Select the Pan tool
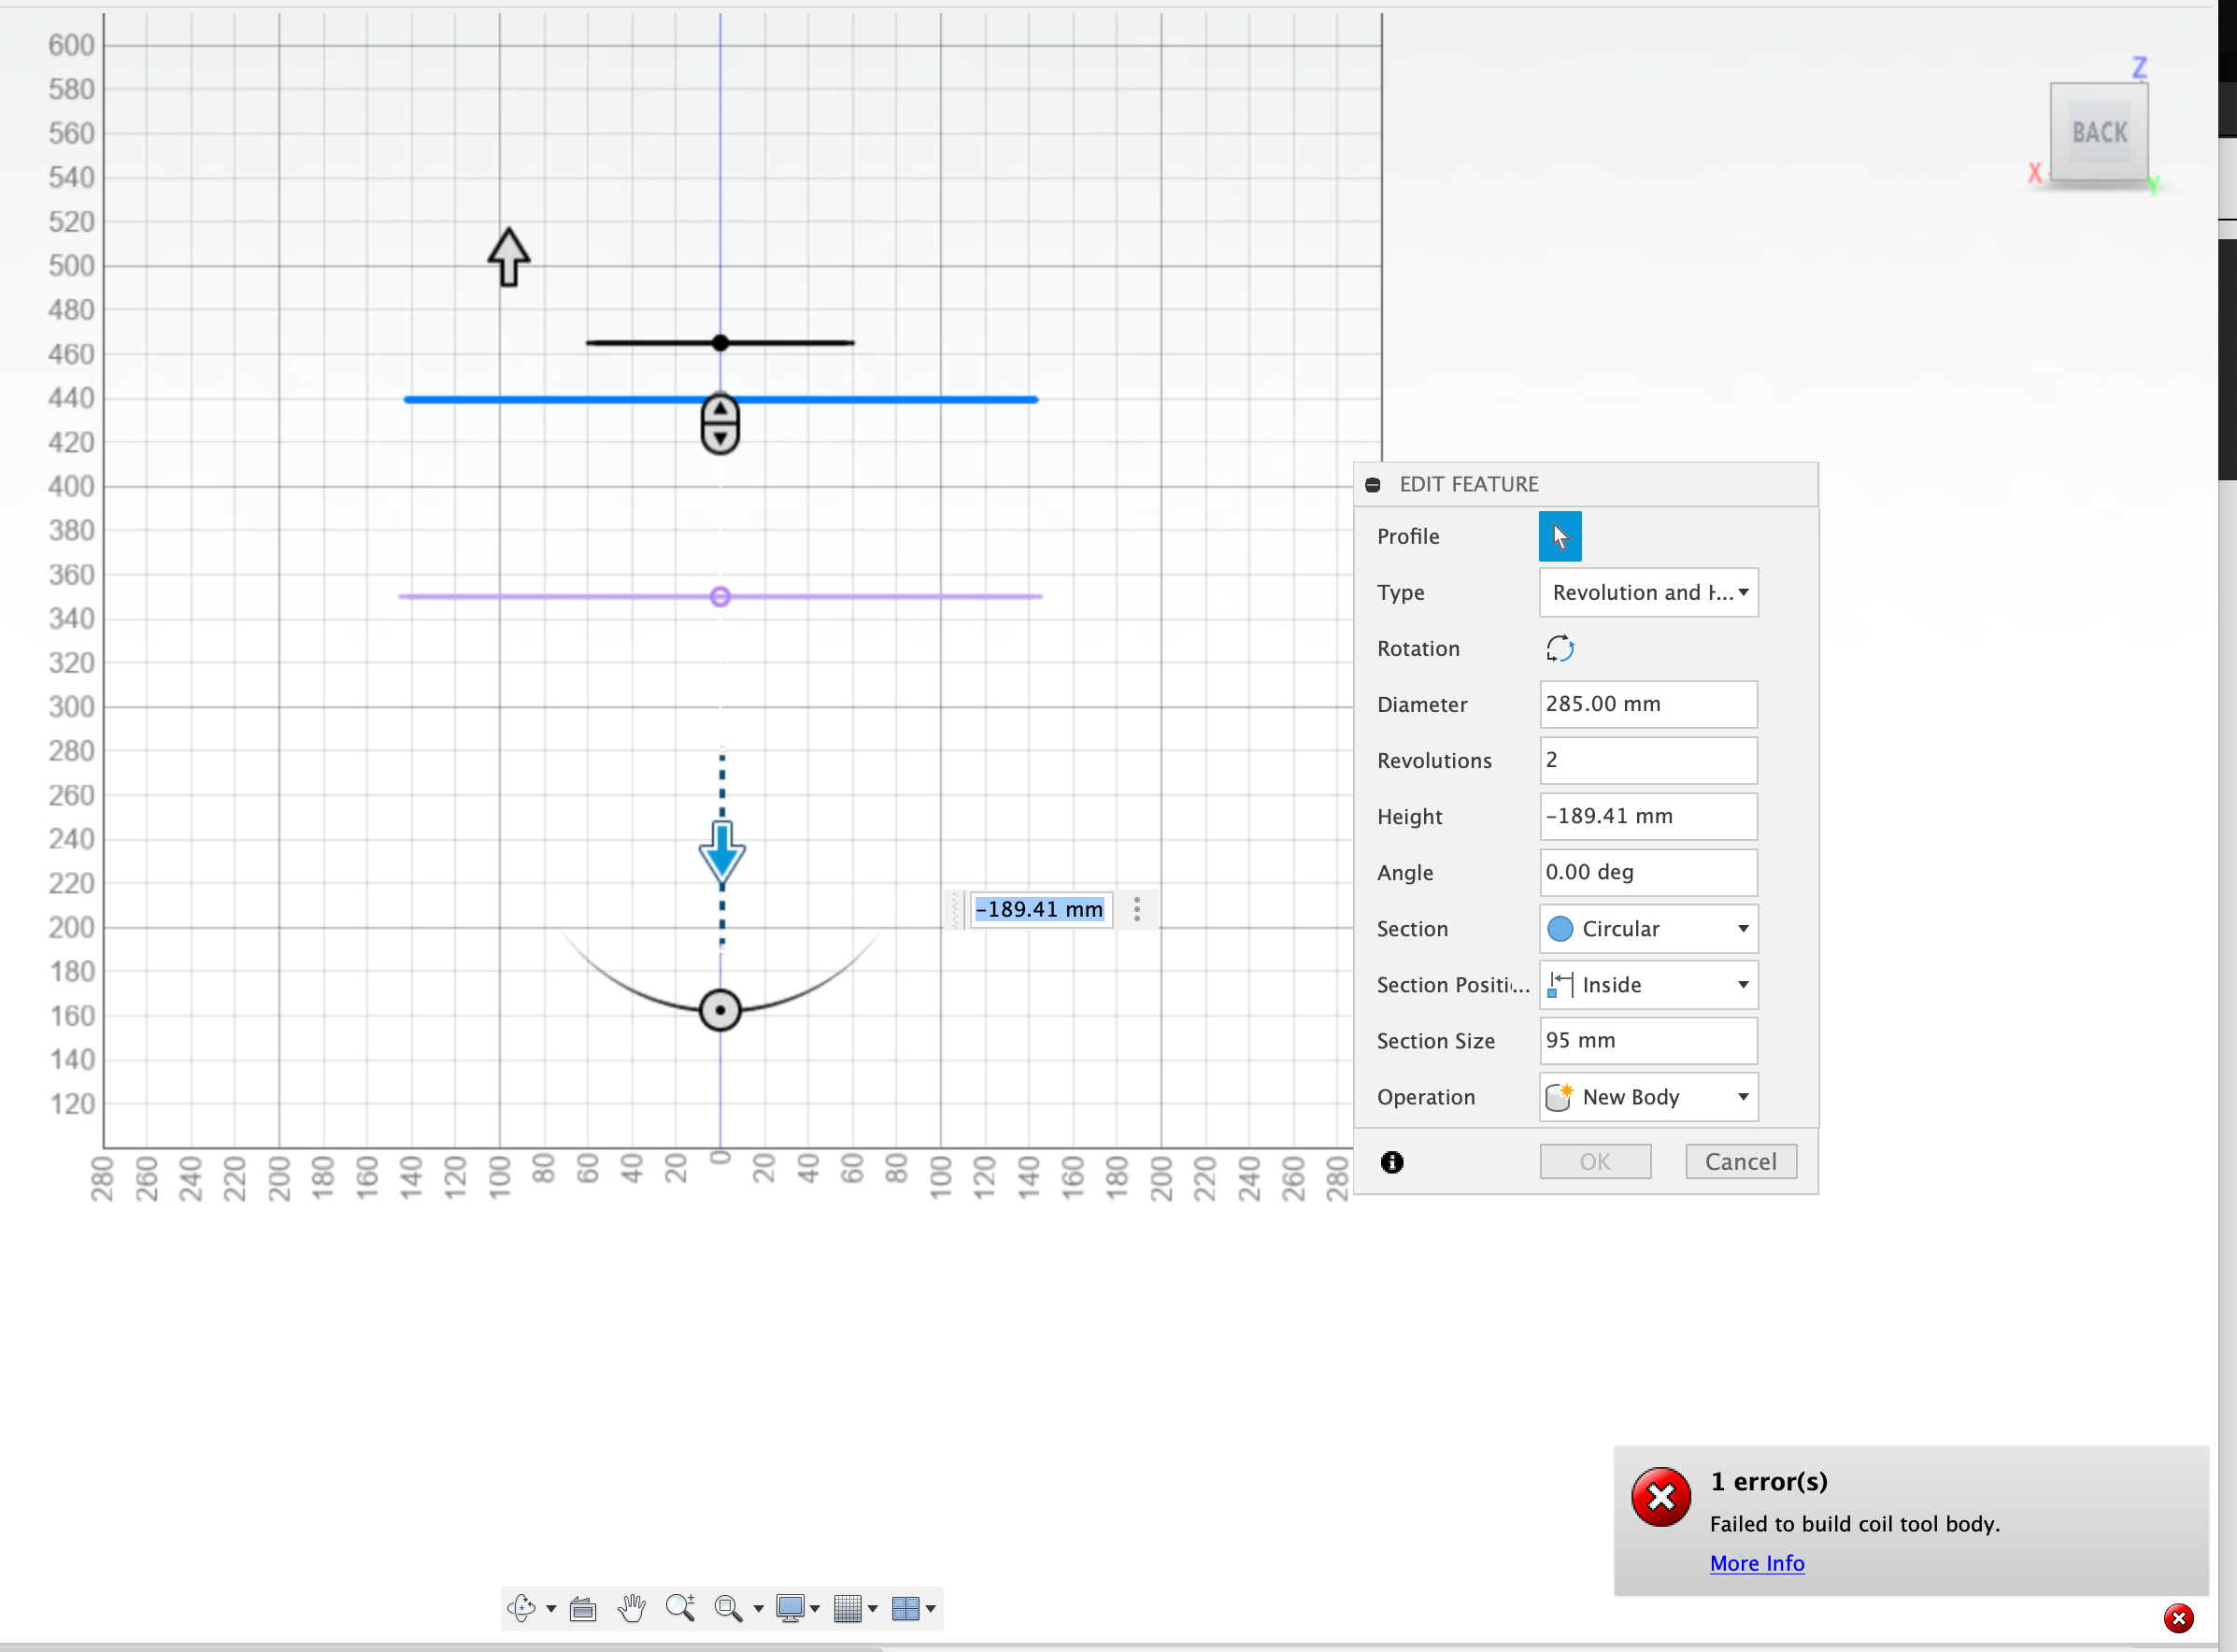This screenshot has height=1652, width=2237. (631, 1608)
